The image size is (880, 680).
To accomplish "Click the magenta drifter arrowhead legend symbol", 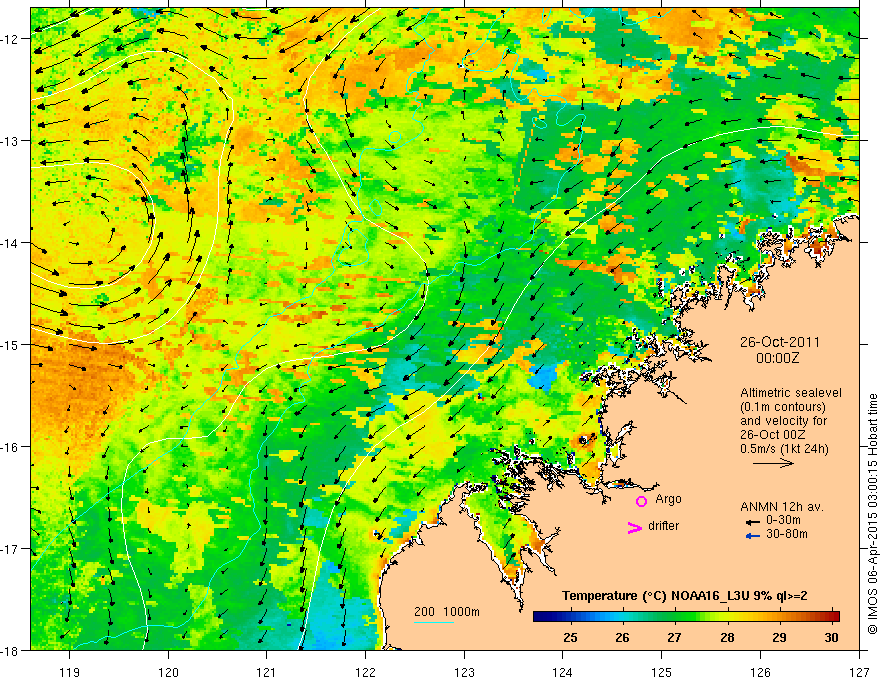I will (634, 527).
